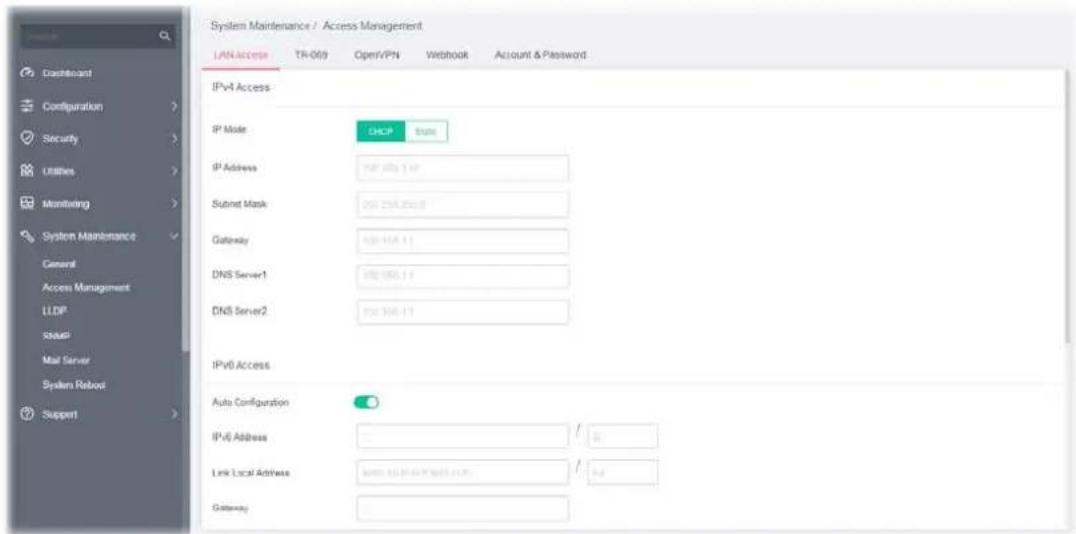Click the System Maintenance wrench icon
Image resolution: width=1076 pixels, height=534 pixels.
[29, 236]
